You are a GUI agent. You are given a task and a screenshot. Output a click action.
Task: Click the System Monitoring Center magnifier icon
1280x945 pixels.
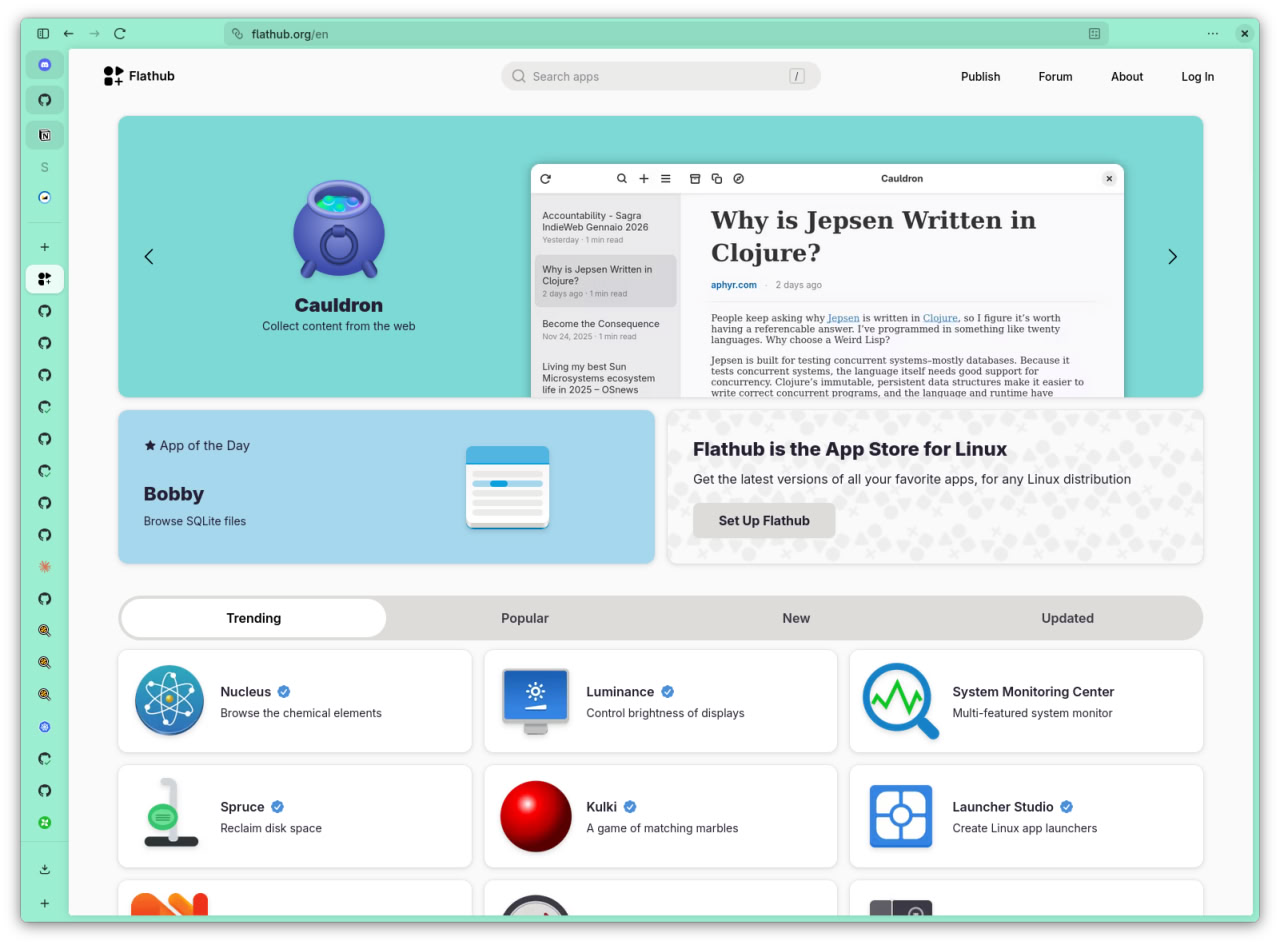pyautogui.click(x=901, y=701)
